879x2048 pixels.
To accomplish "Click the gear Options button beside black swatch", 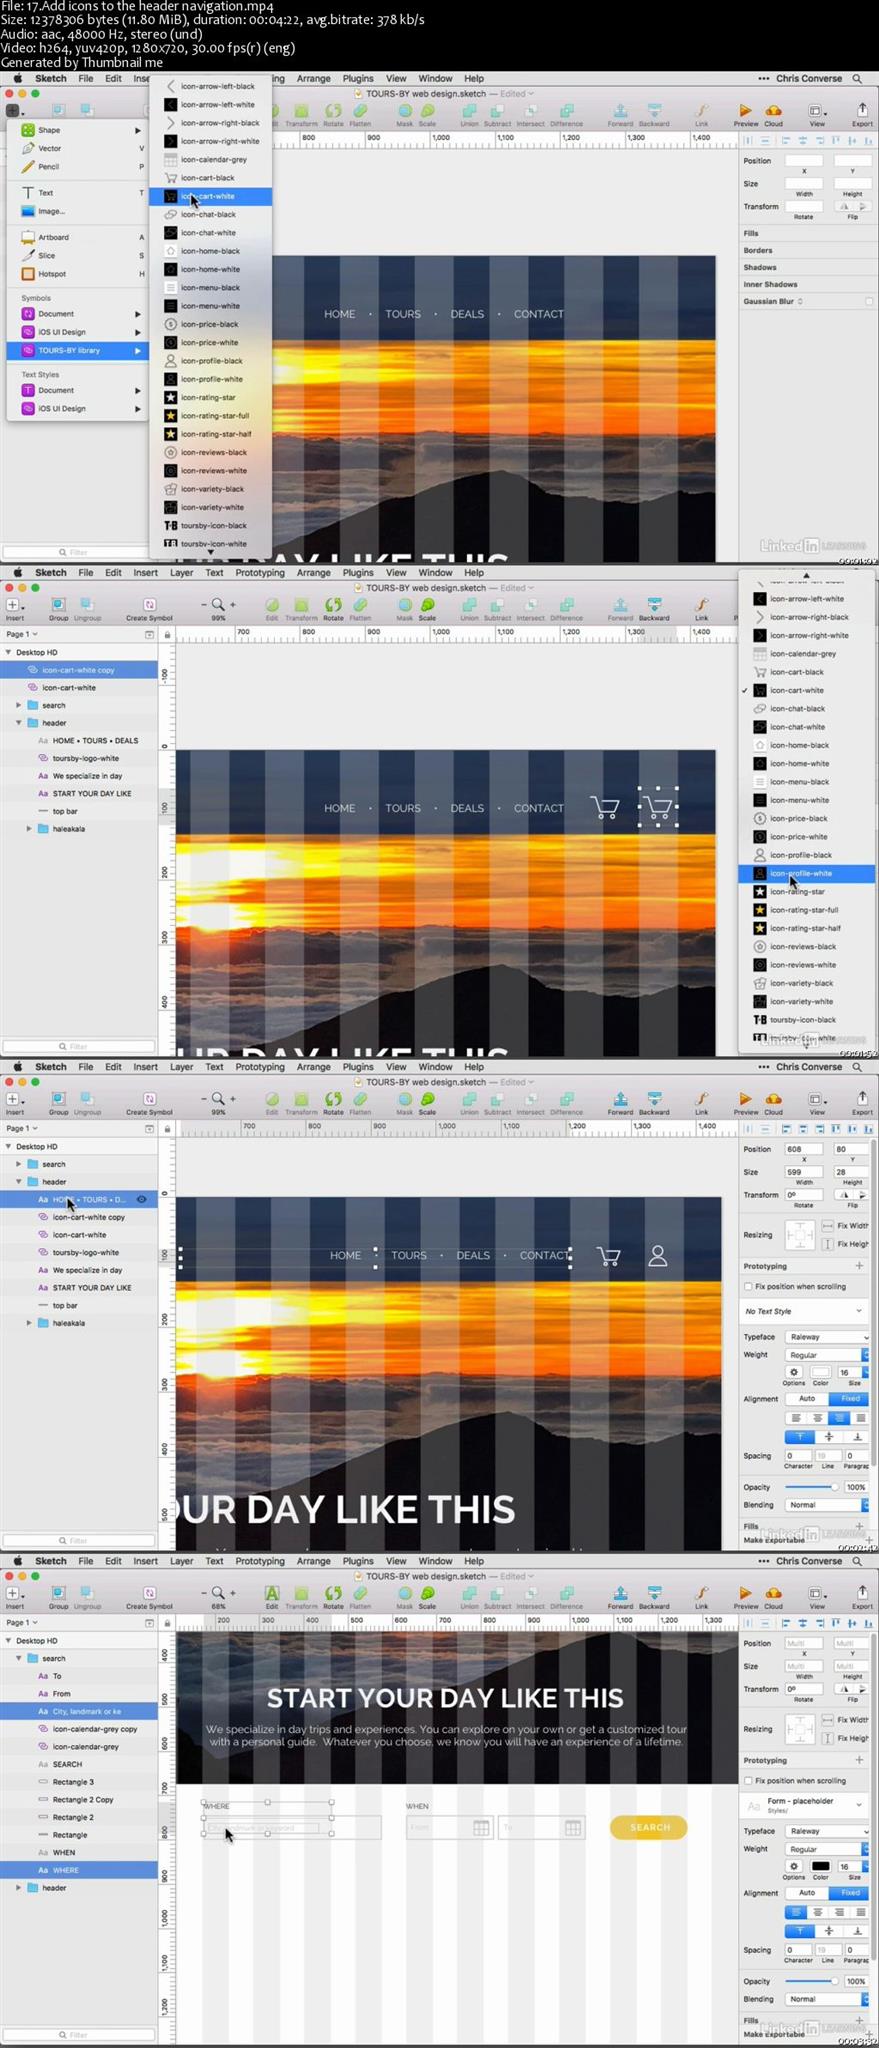I will (x=794, y=1866).
